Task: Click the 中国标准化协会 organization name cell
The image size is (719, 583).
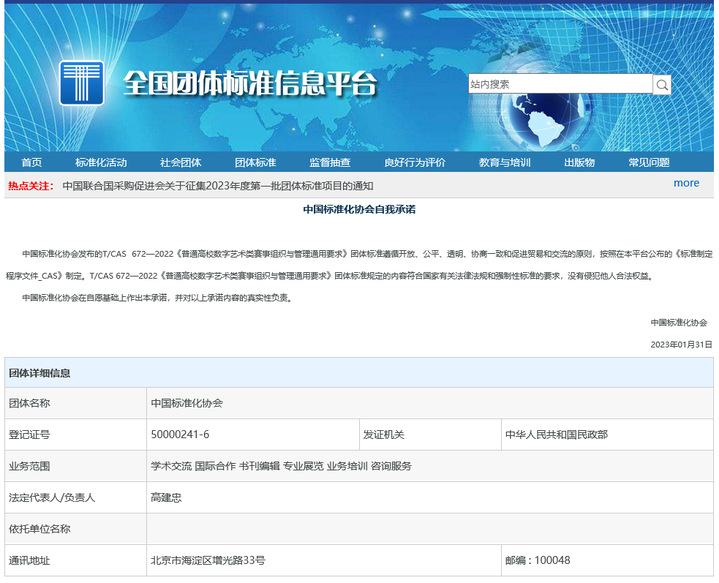Action: [187, 403]
